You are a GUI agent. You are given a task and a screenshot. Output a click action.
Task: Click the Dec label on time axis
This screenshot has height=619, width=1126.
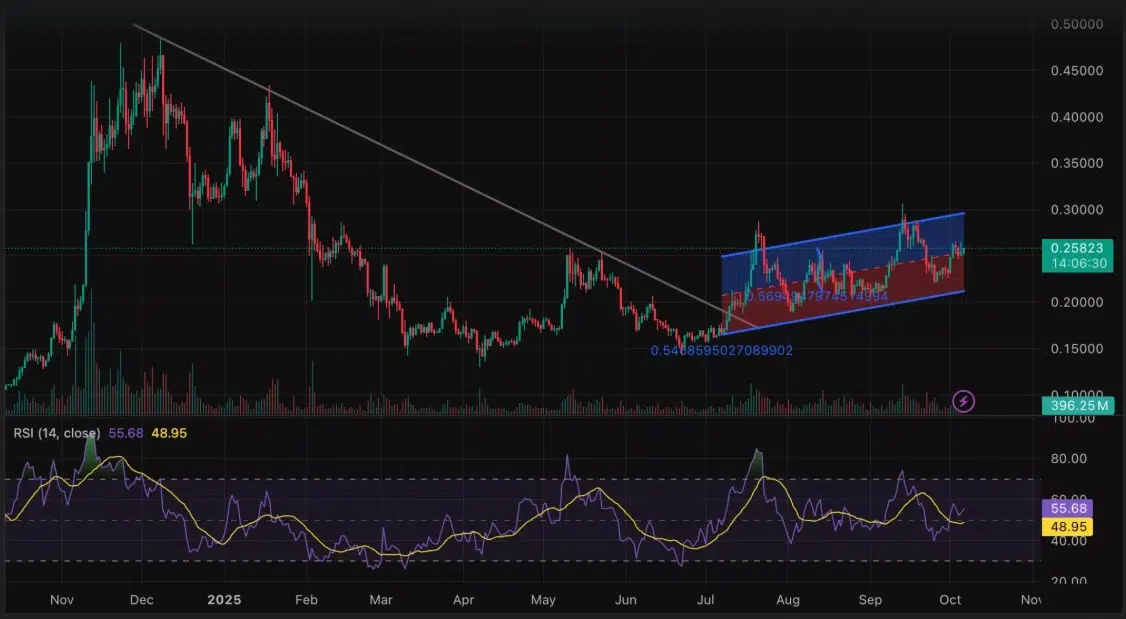click(141, 600)
